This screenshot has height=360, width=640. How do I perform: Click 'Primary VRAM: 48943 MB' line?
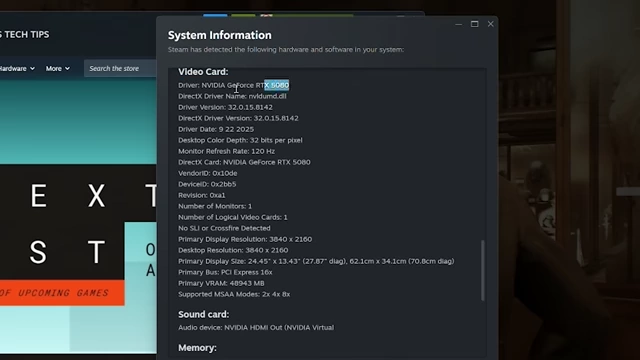(221, 284)
